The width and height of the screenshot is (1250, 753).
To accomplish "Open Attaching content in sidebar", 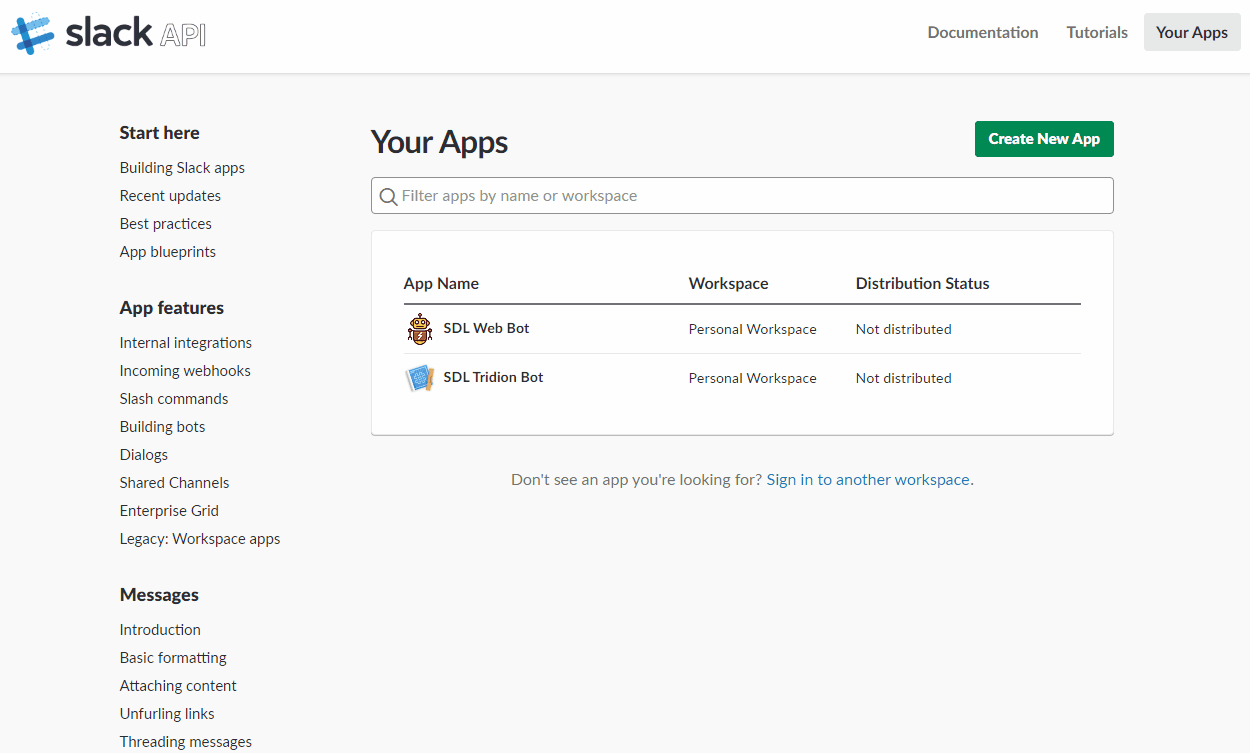I will pyautogui.click(x=178, y=686).
